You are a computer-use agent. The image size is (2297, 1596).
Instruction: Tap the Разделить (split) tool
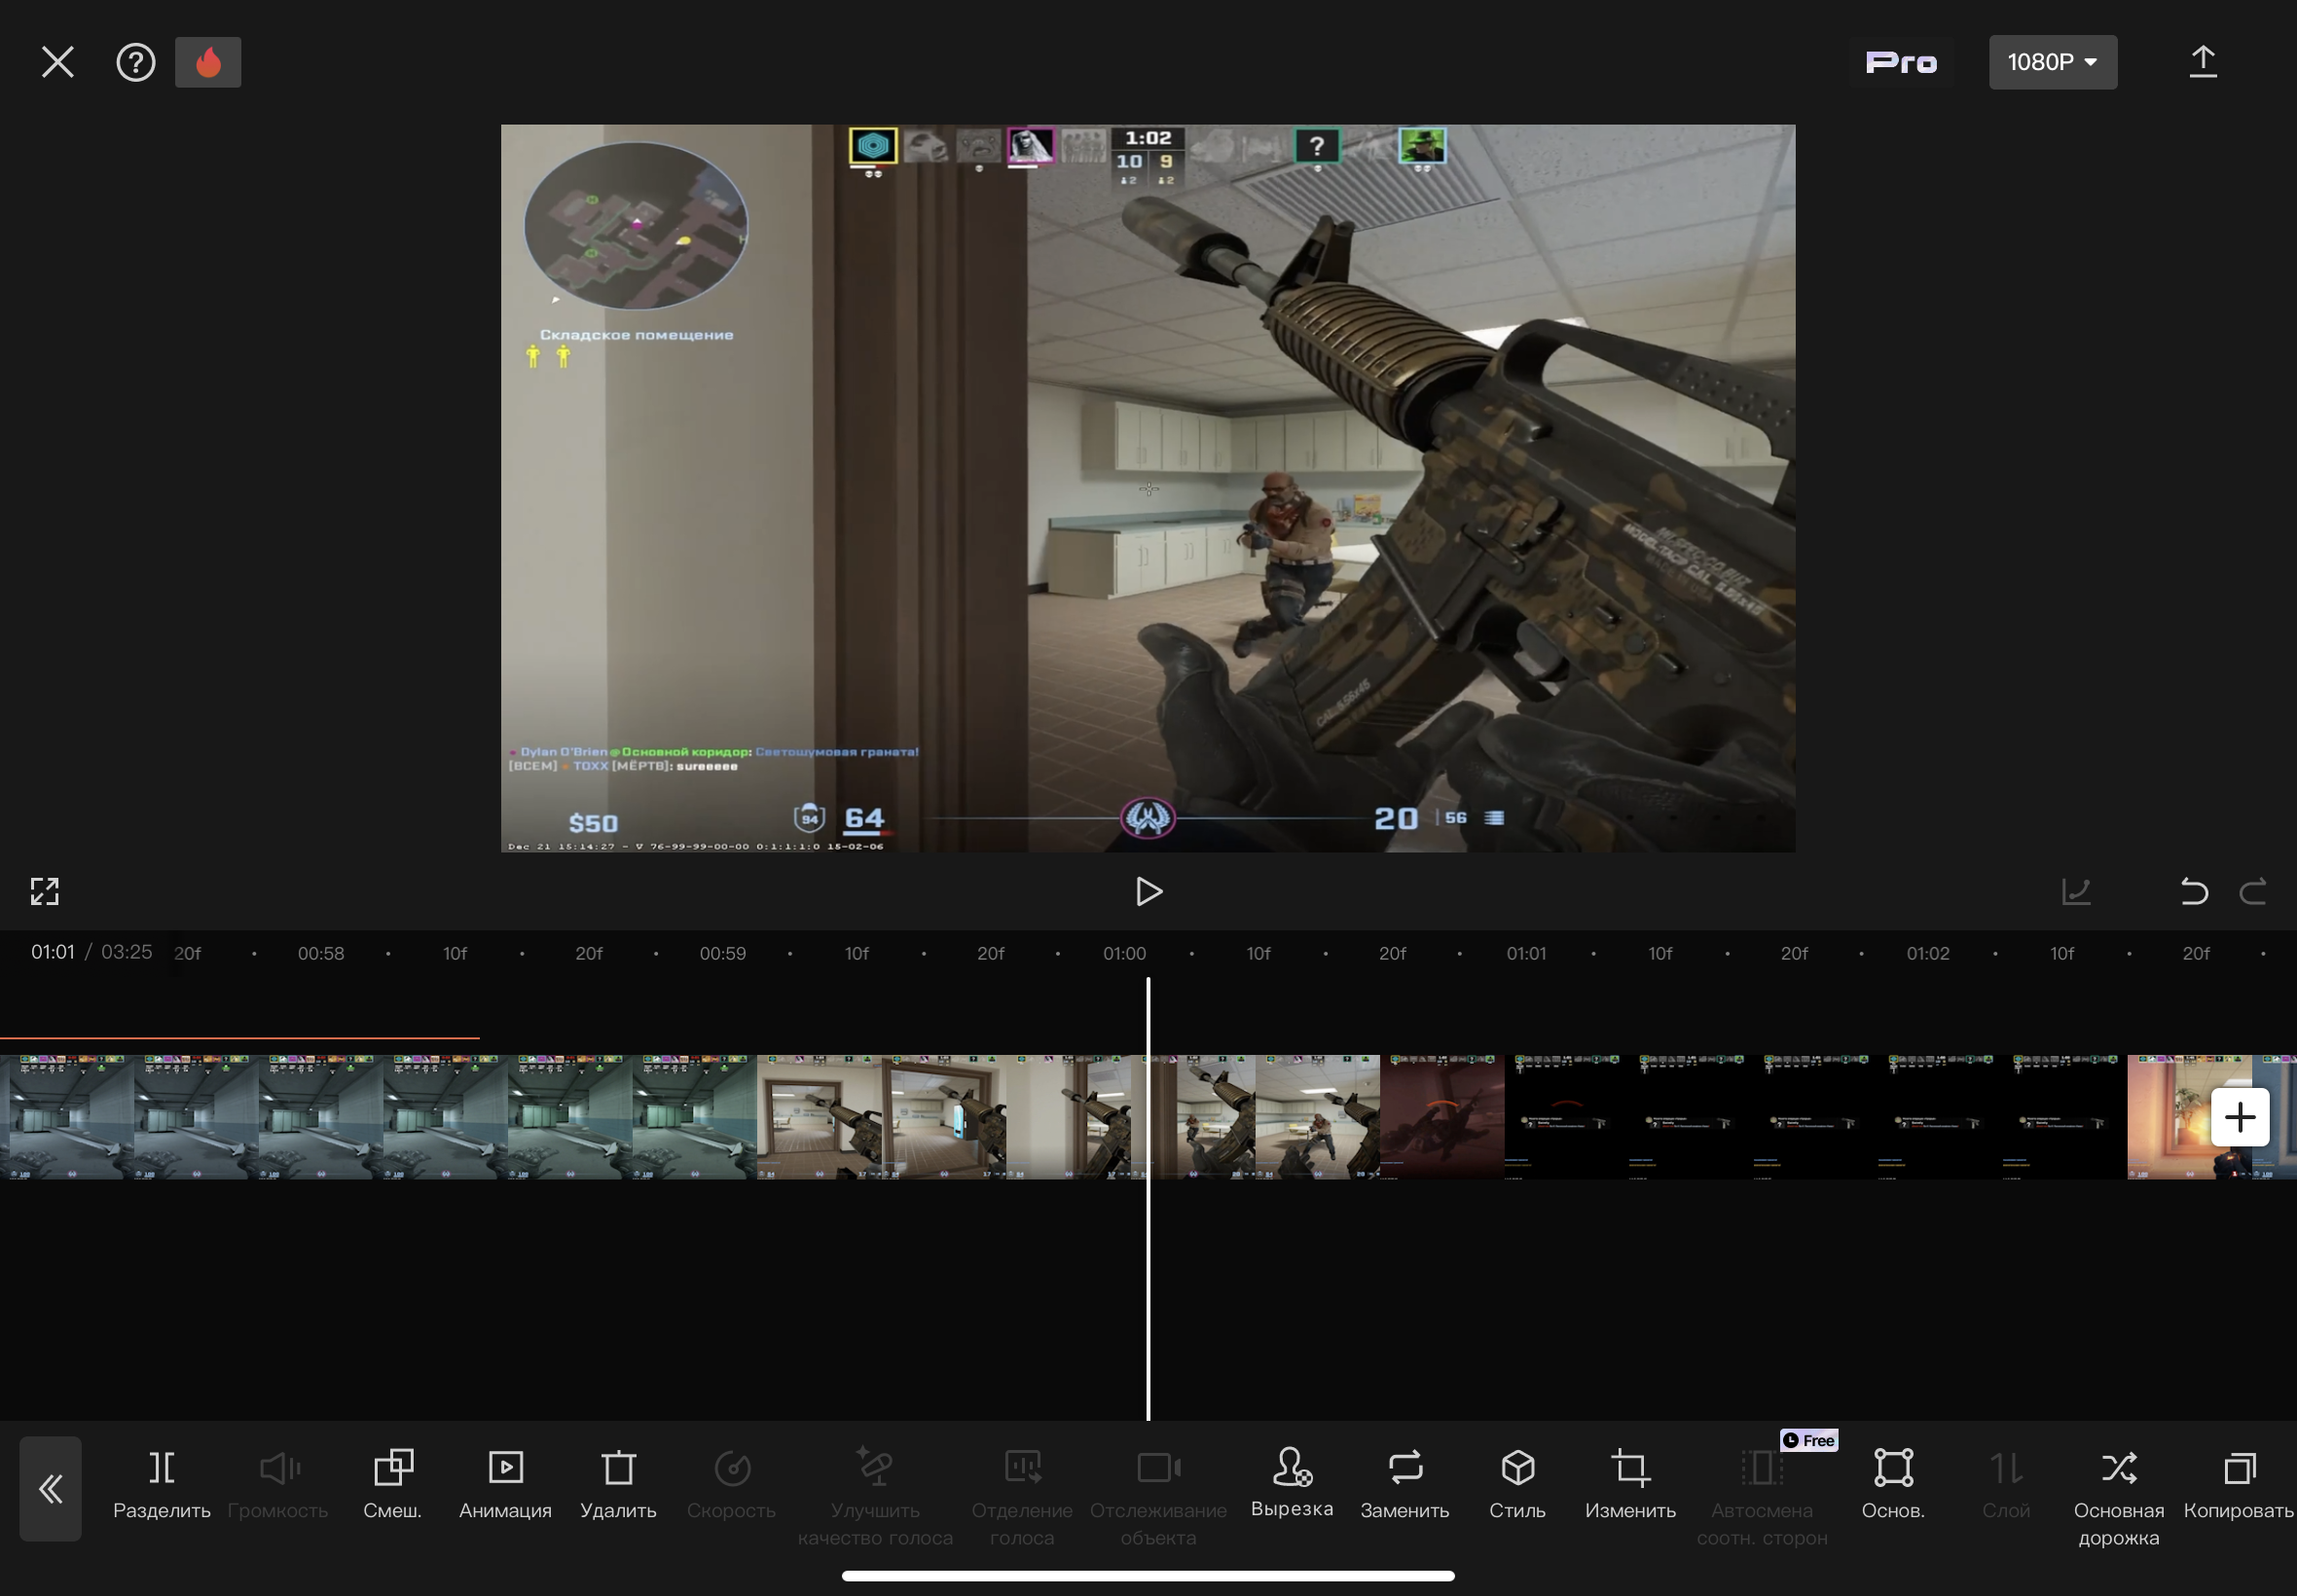point(161,1485)
